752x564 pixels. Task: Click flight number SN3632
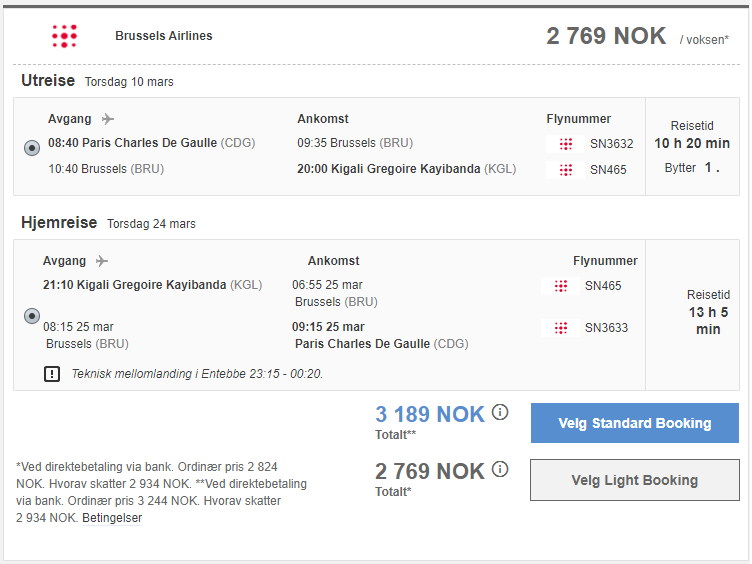pos(611,144)
